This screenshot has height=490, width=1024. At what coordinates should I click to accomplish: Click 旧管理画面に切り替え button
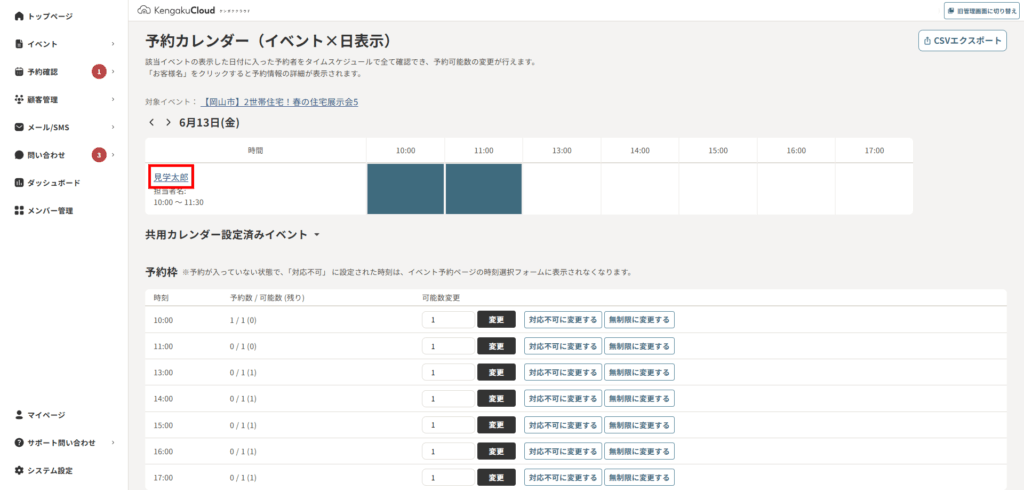pyautogui.click(x=984, y=10)
